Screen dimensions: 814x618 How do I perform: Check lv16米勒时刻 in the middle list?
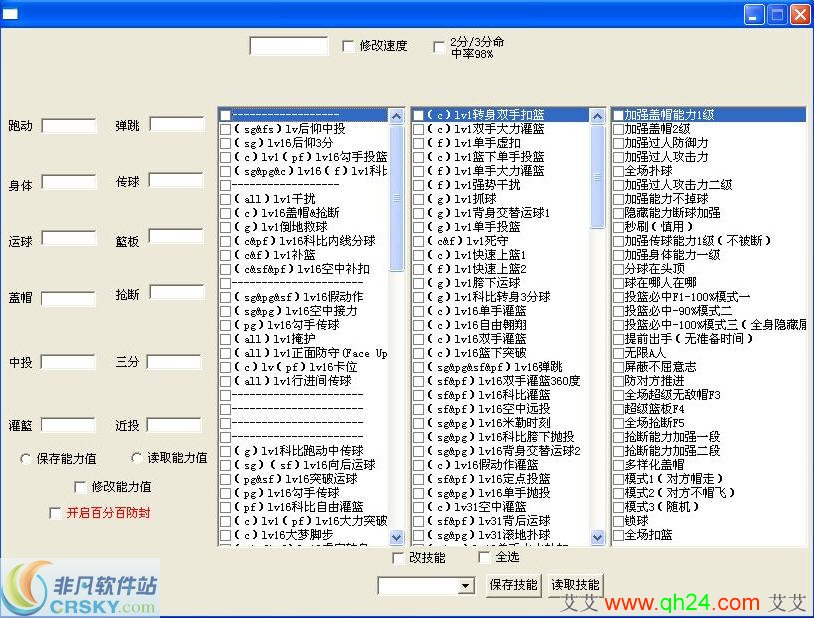(419, 423)
